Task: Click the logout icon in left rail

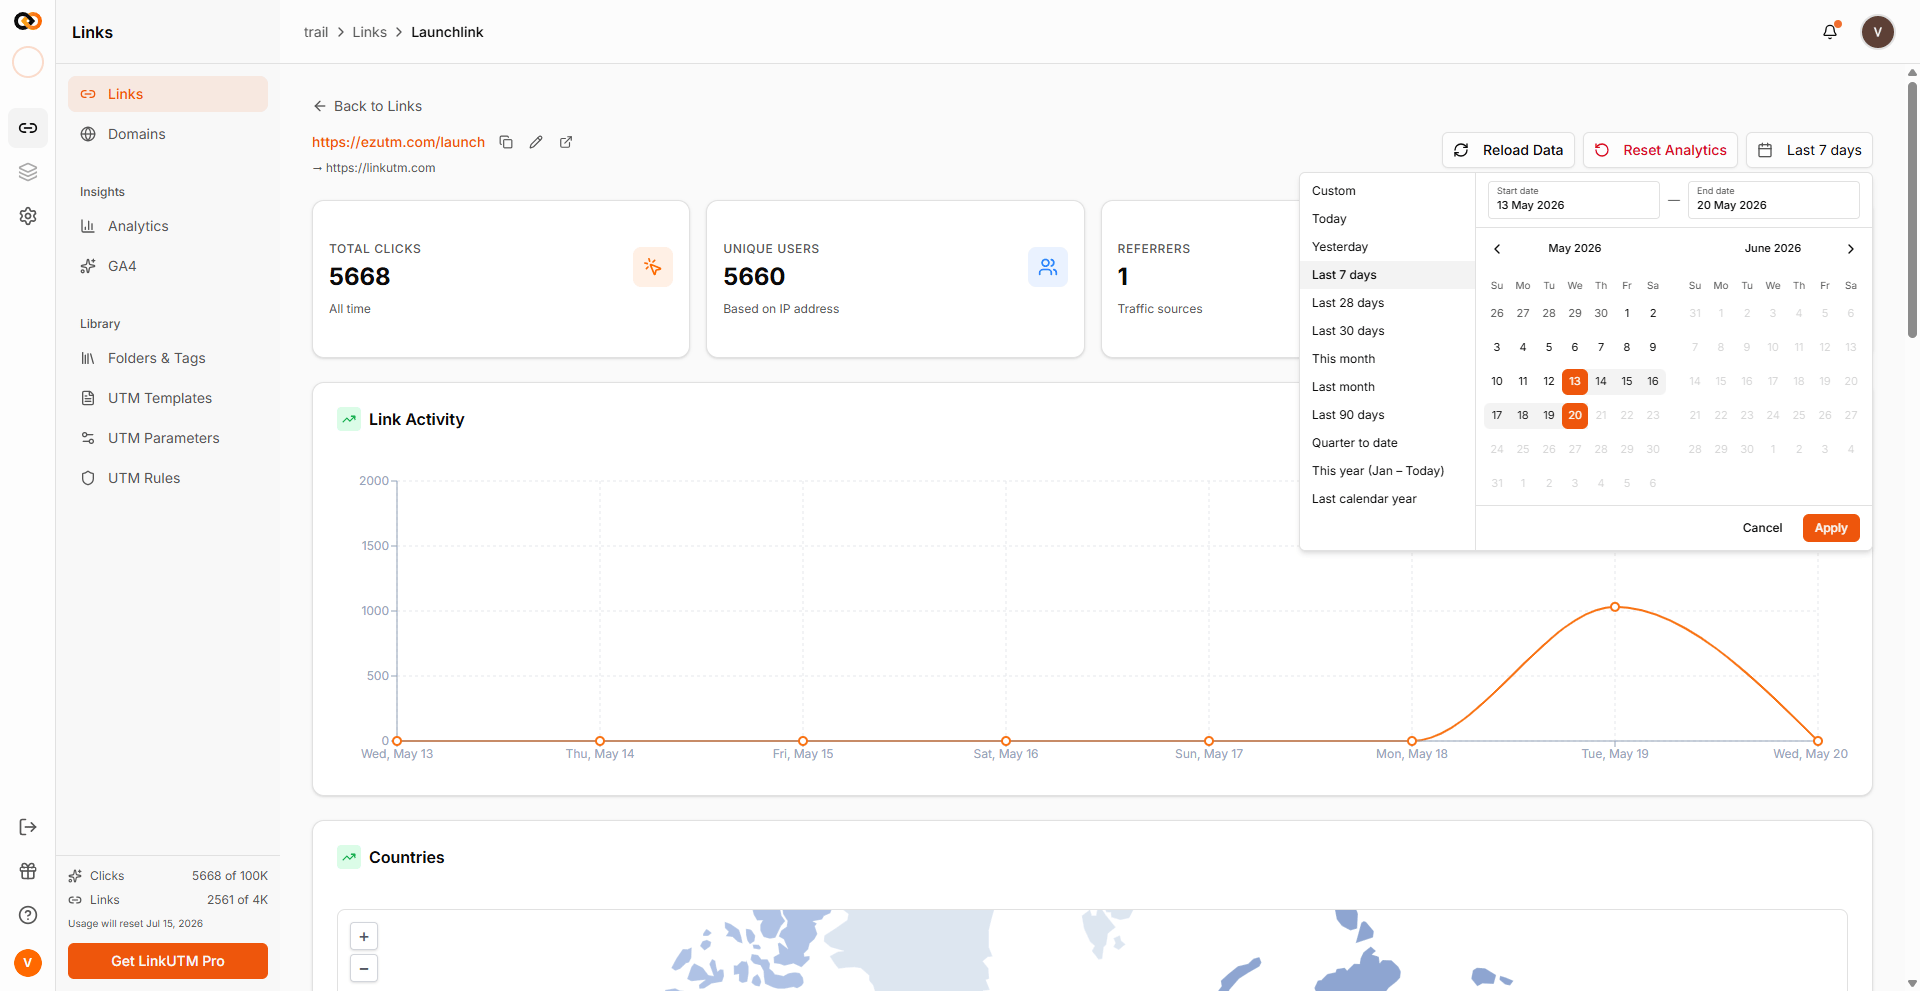Action: click(x=28, y=827)
